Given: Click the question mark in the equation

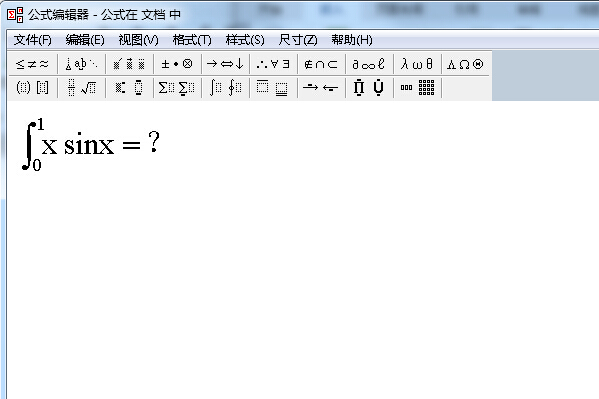Looking at the screenshot, I should 154,141.
